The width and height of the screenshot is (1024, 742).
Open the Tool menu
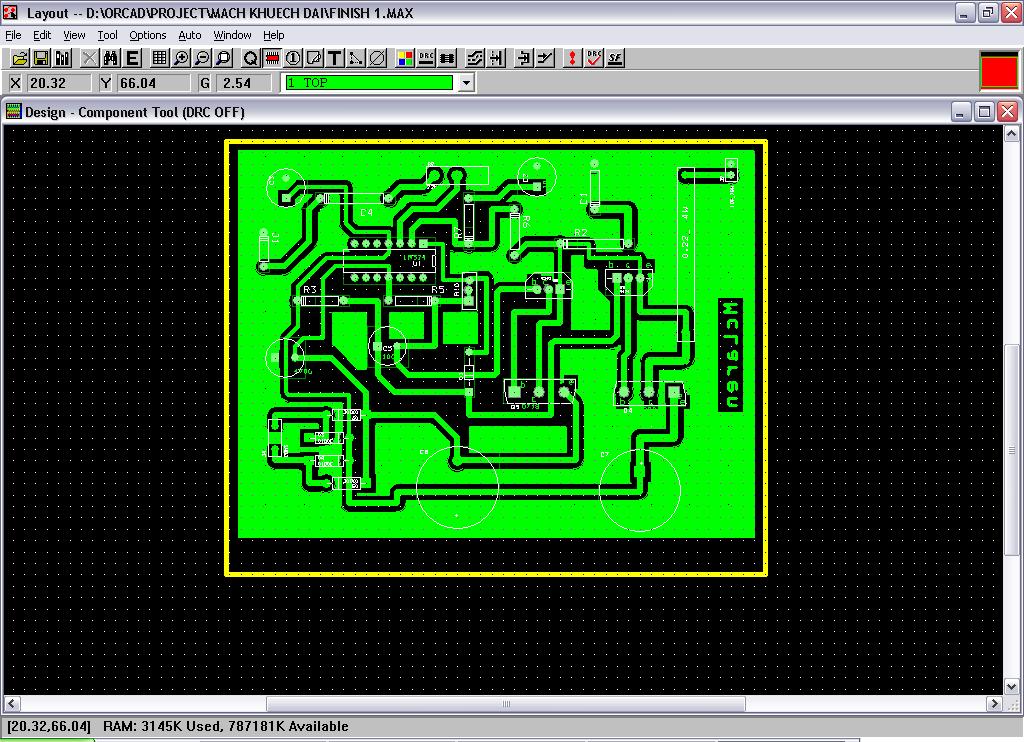(107, 35)
